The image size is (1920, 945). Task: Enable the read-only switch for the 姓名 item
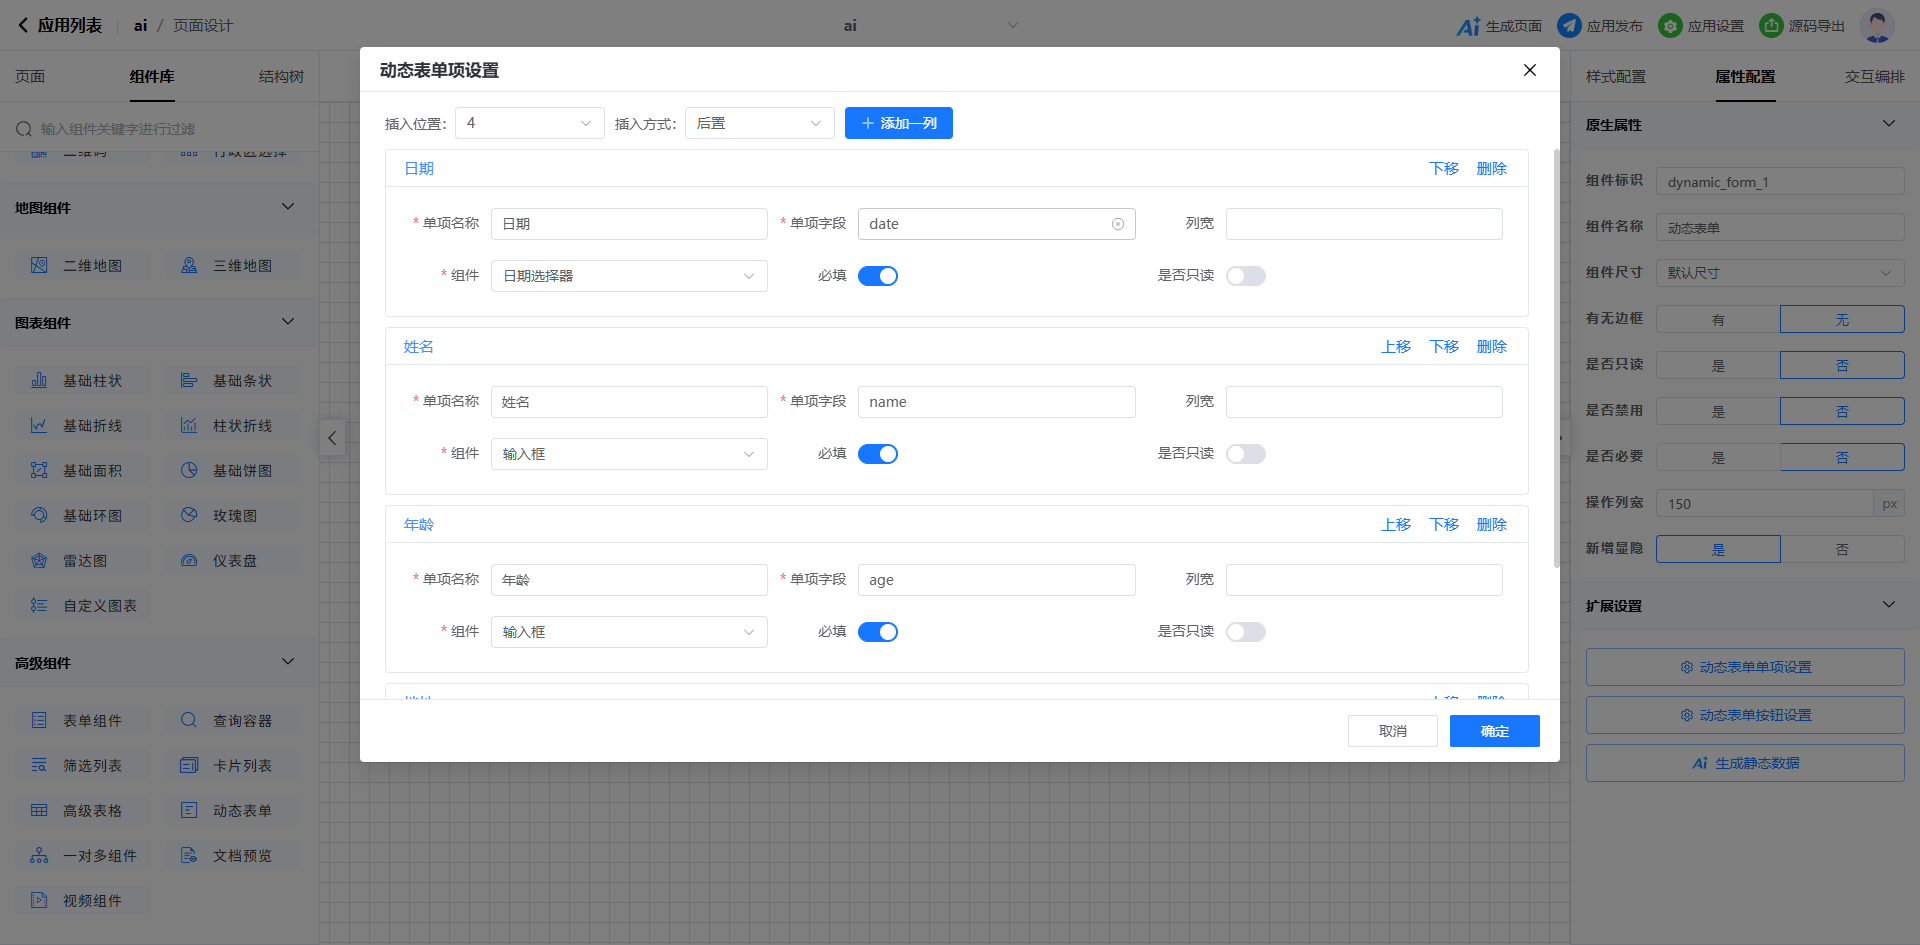point(1246,454)
